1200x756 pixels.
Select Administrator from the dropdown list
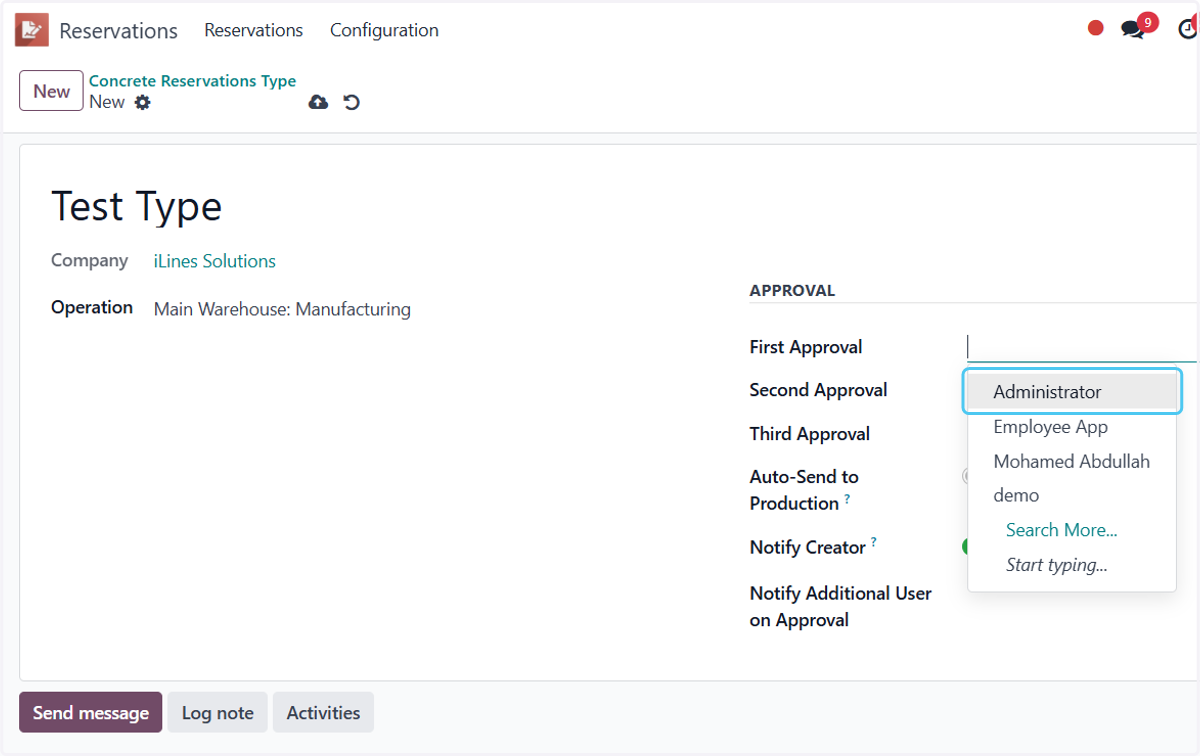[x=1072, y=392]
